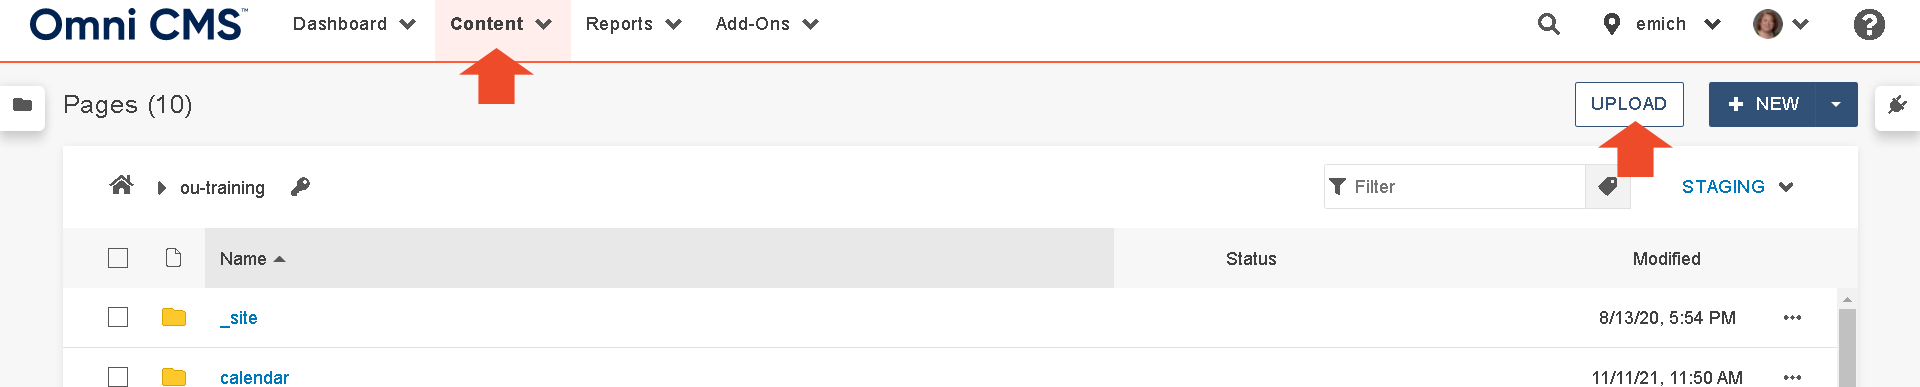Expand the STAGING server dropdown

[x=1737, y=187]
